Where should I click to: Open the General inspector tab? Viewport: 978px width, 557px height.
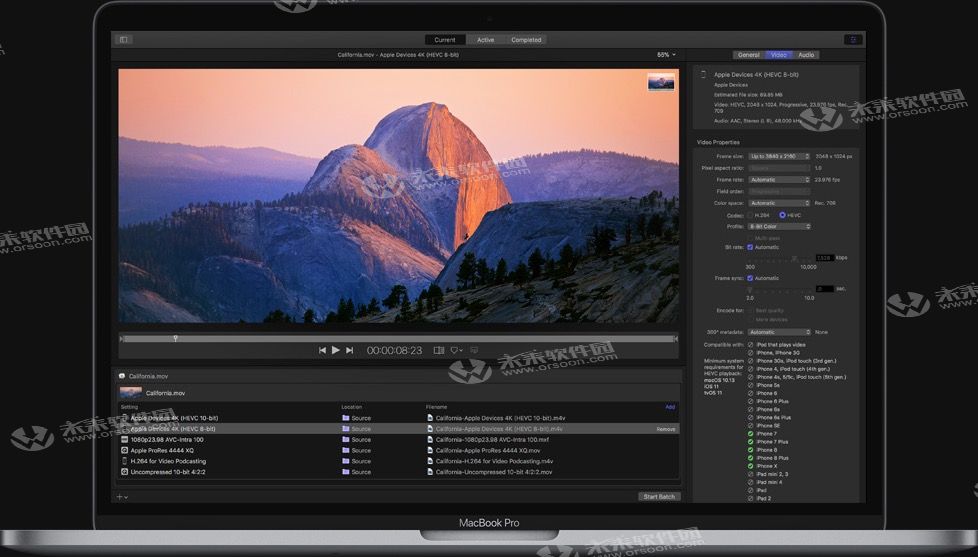click(748, 55)
